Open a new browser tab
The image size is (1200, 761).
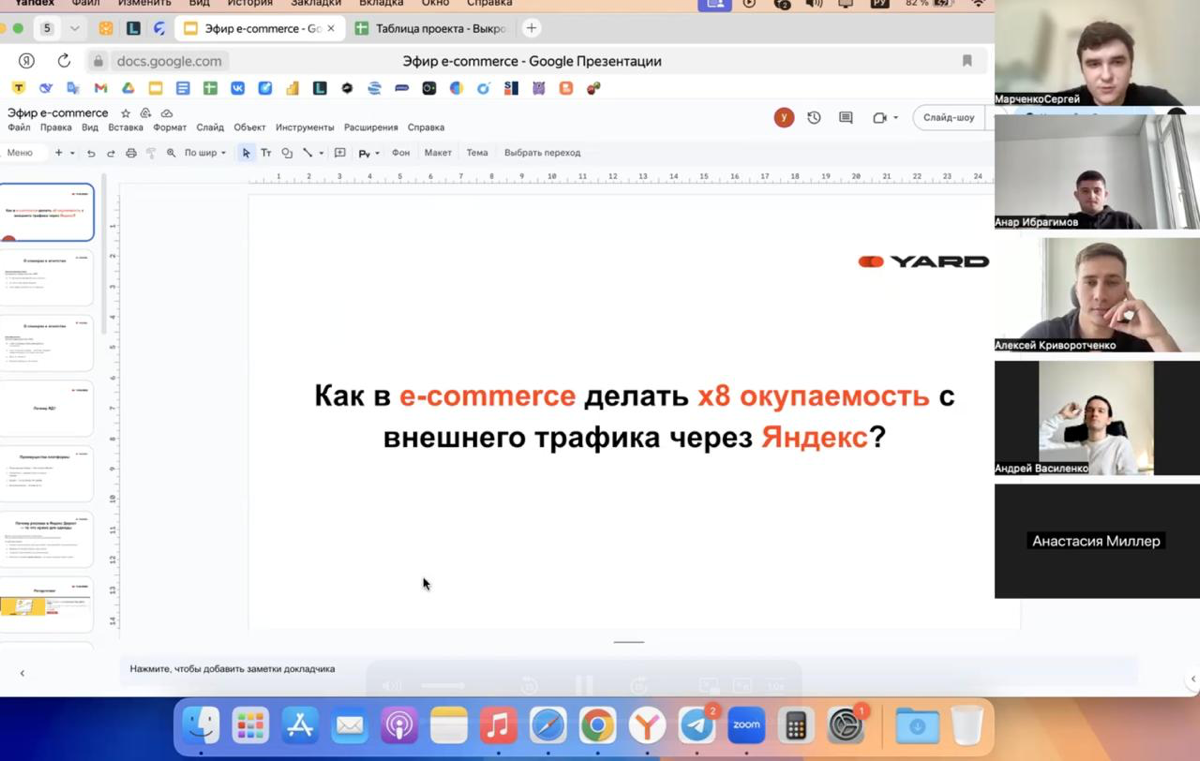pyautogui.click(x=532, y=28)
